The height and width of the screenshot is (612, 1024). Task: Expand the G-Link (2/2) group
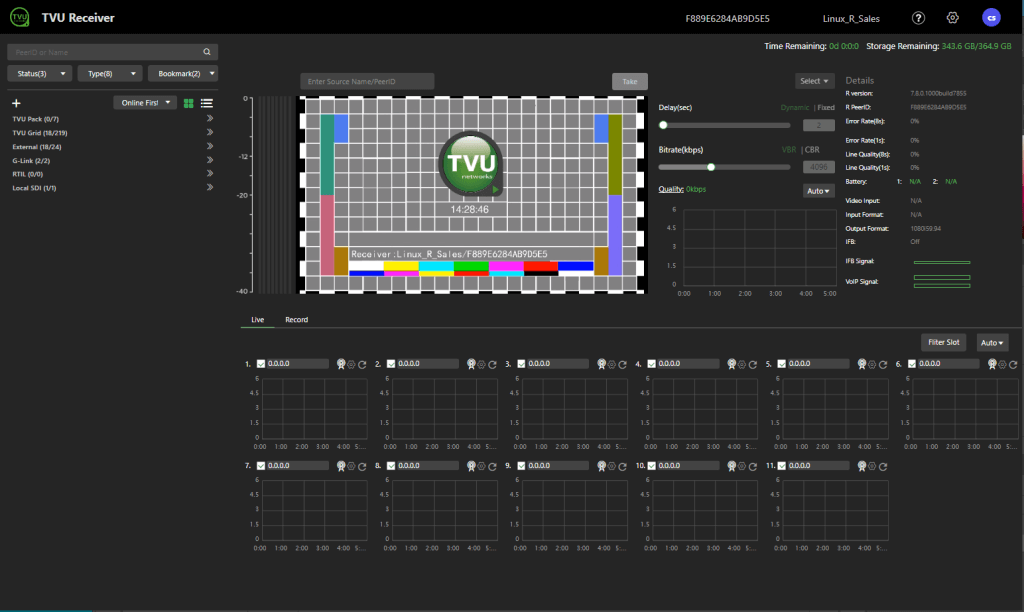(210, 160)
